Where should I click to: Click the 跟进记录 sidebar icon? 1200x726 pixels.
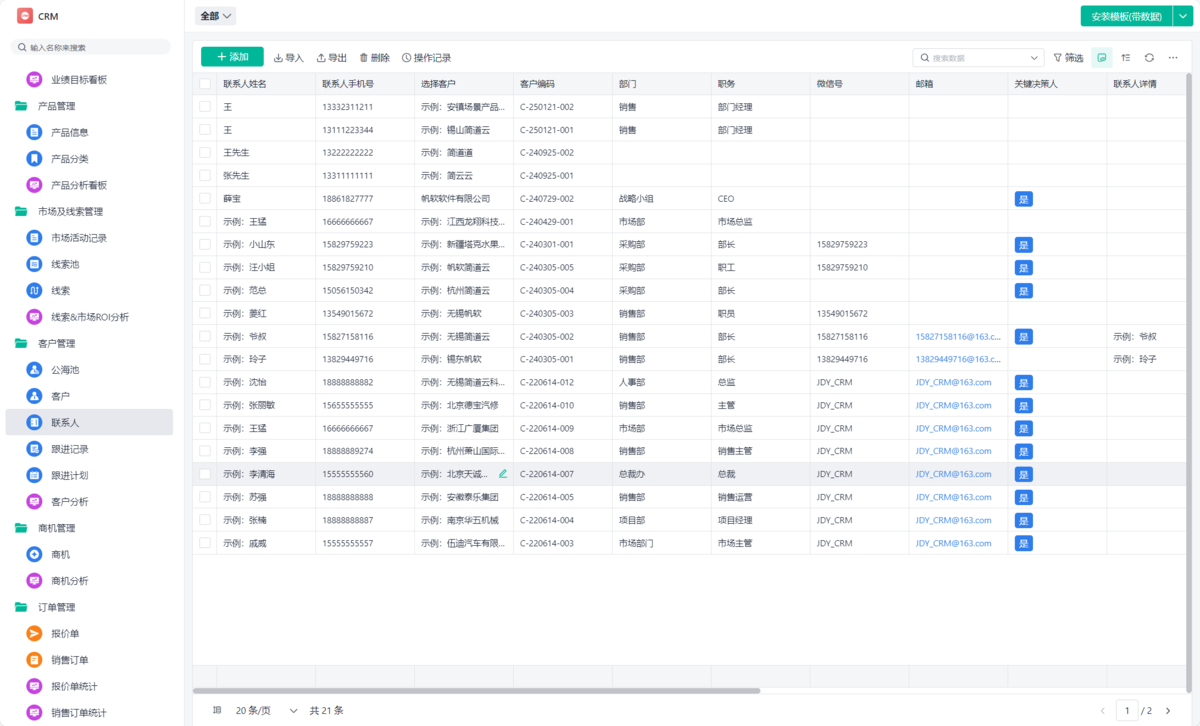point(34,449)
